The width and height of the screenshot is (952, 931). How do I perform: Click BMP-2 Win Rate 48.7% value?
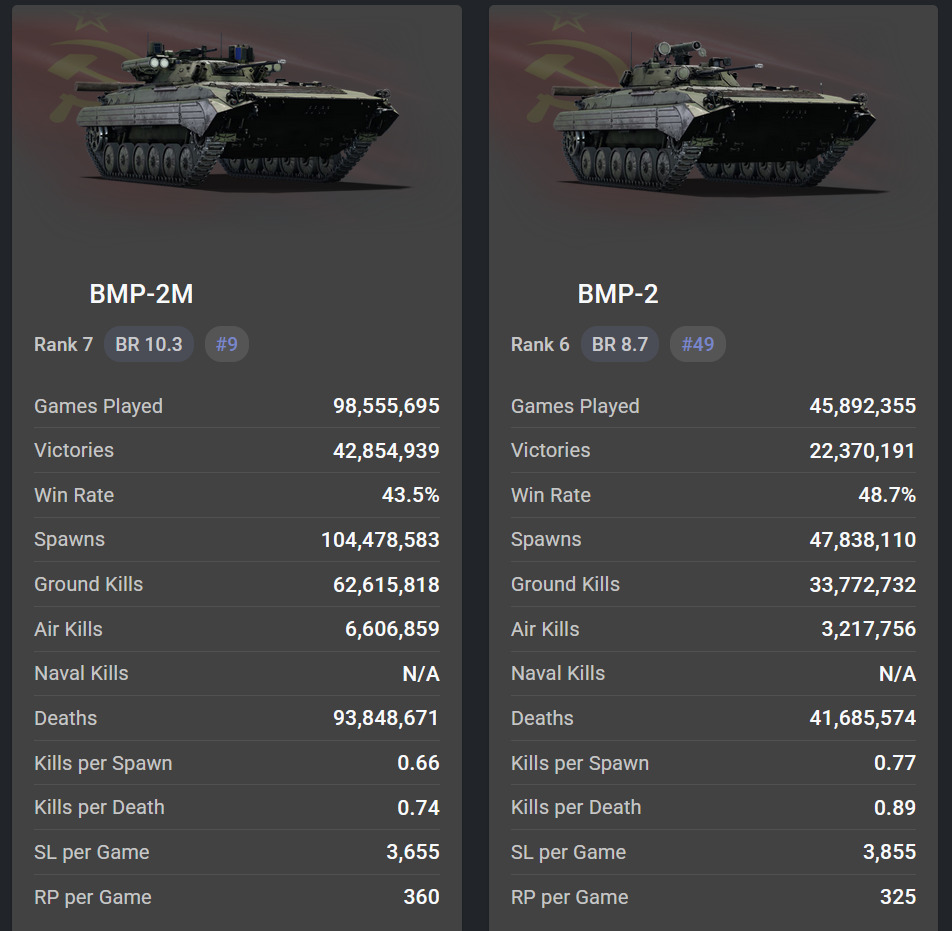(x=888, y=495)
